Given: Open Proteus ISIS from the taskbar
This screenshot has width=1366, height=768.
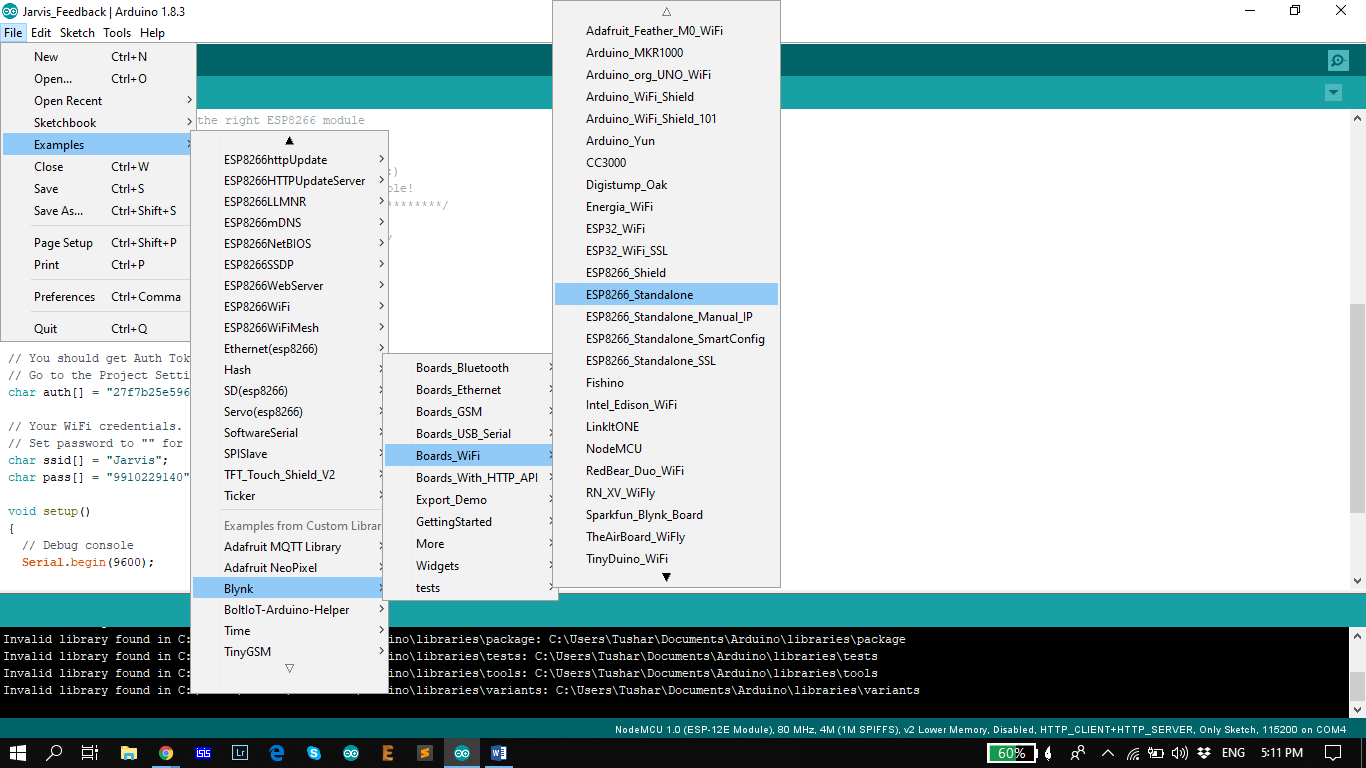Looking at the screenshot, I should click(203, 753).
